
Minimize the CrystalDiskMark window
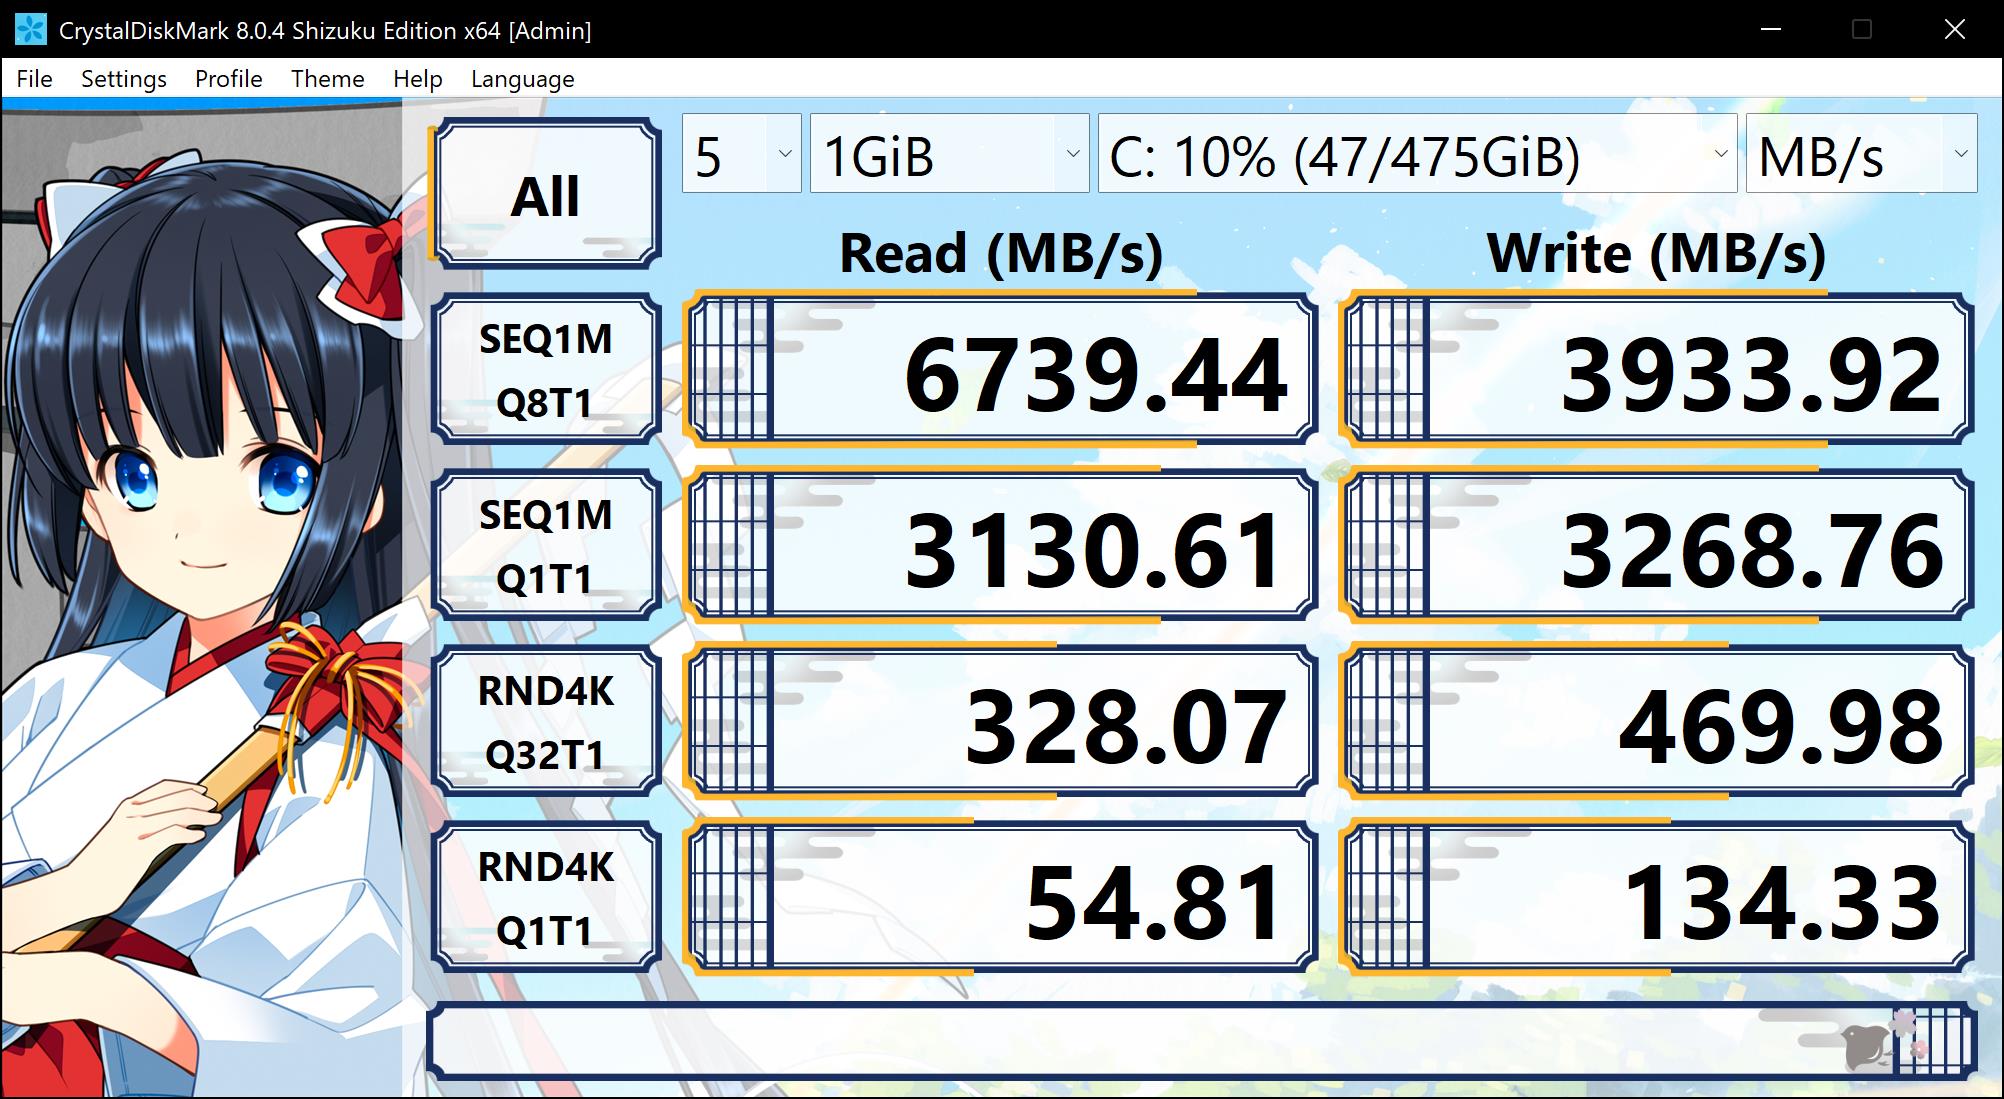pyautogui.click(x=1771, y=29)
